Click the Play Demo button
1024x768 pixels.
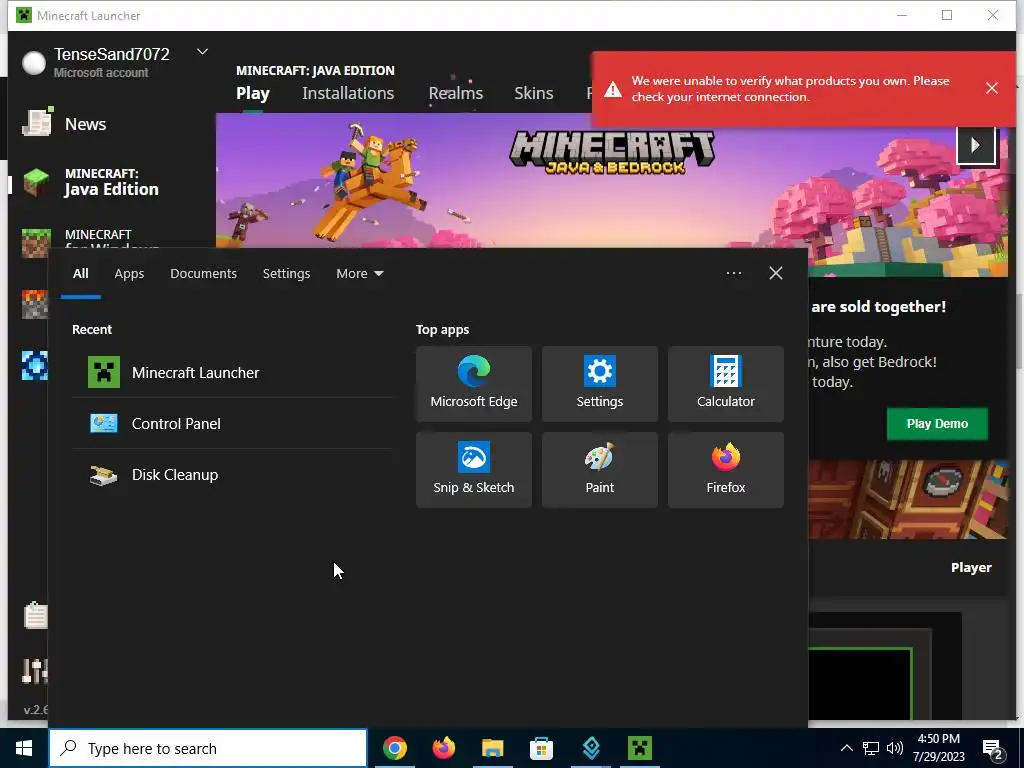tap(937, 424)
